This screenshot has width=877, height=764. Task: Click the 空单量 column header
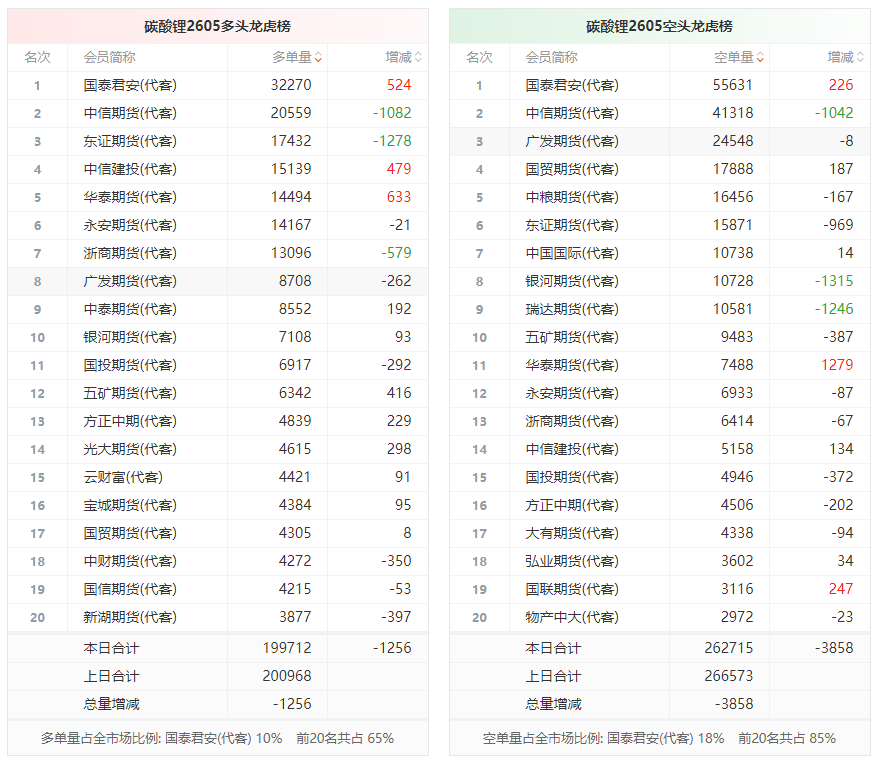(x=734, y=57)
